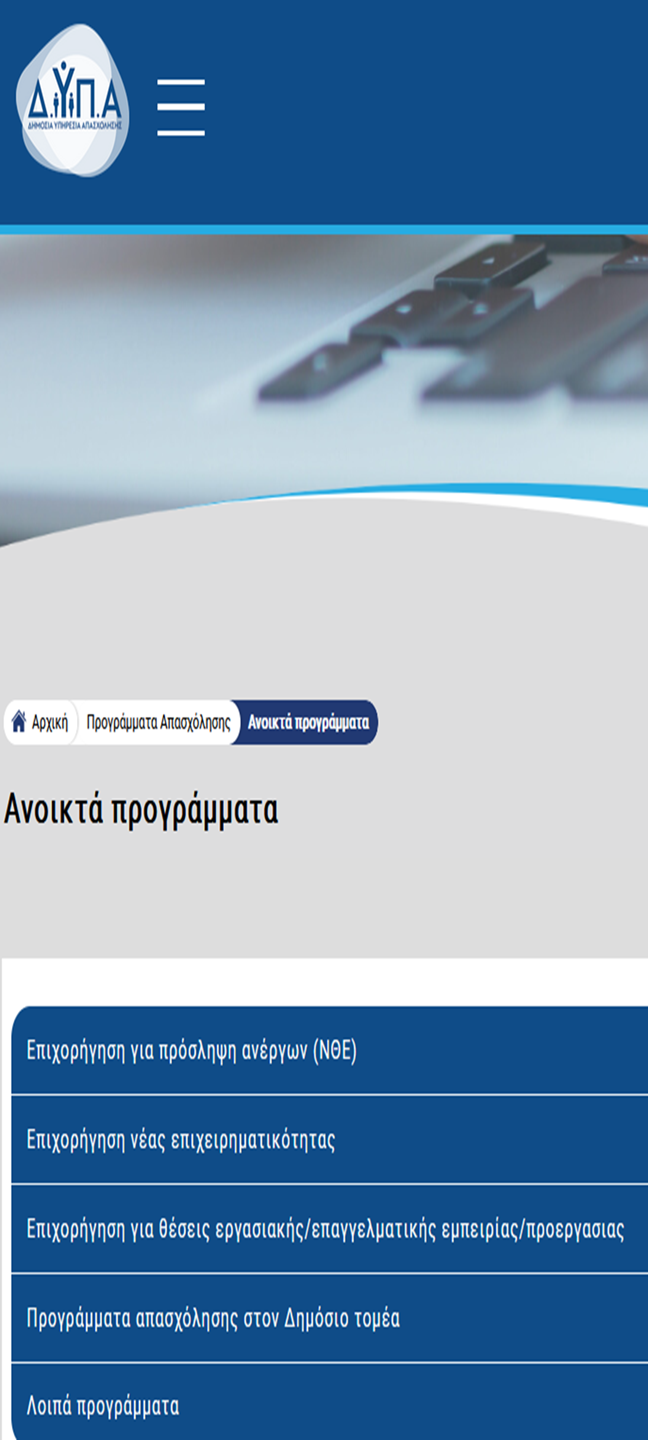Click the empty dark blue header area

click(430, 110)
